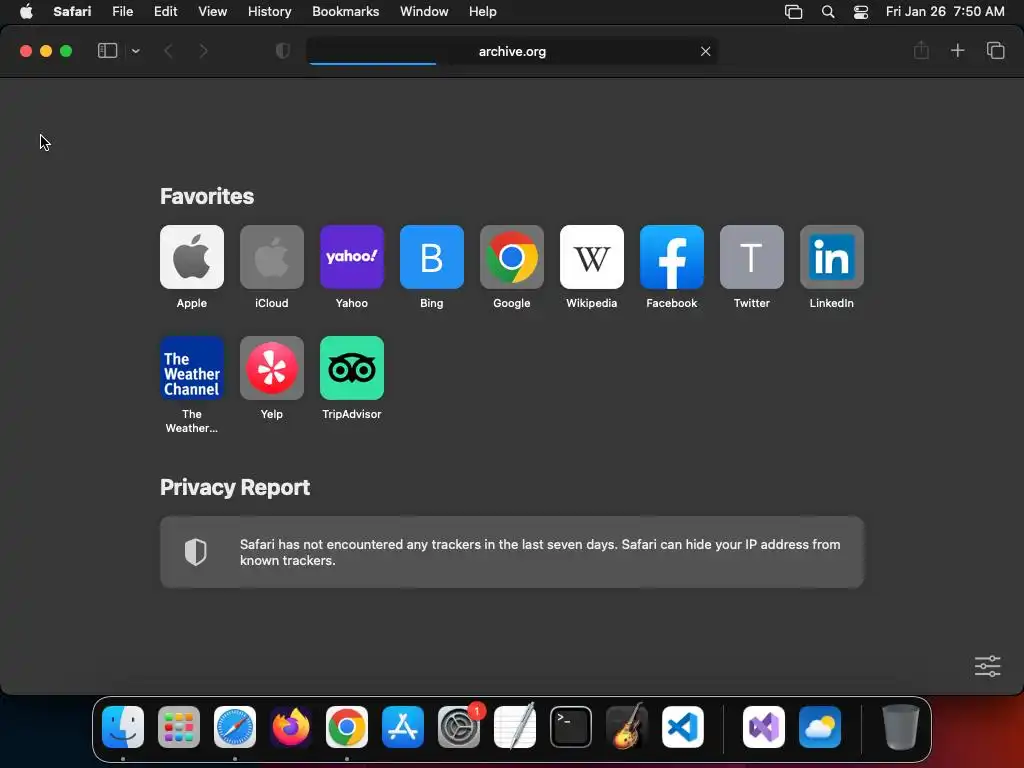The image size is (1024, 768).
Task: Click the date and time in menu bar
Action: pos(945,12)
